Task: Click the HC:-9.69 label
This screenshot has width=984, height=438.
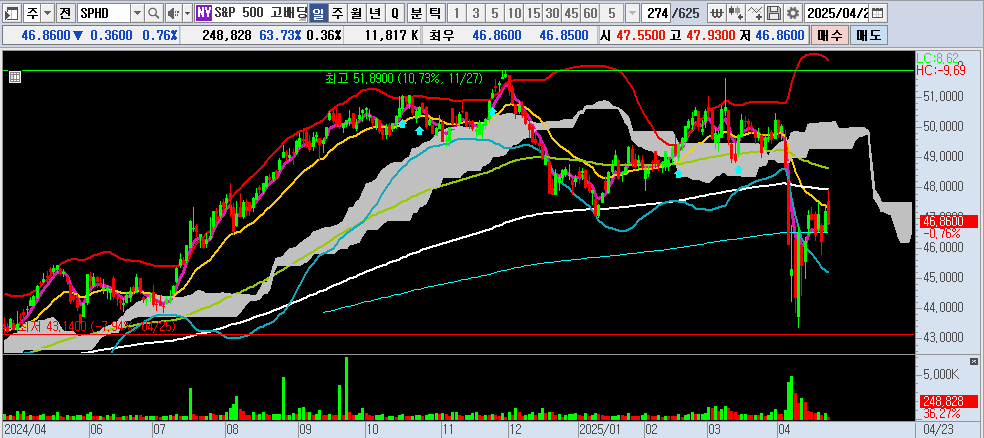Action: (x=940, y=69)
